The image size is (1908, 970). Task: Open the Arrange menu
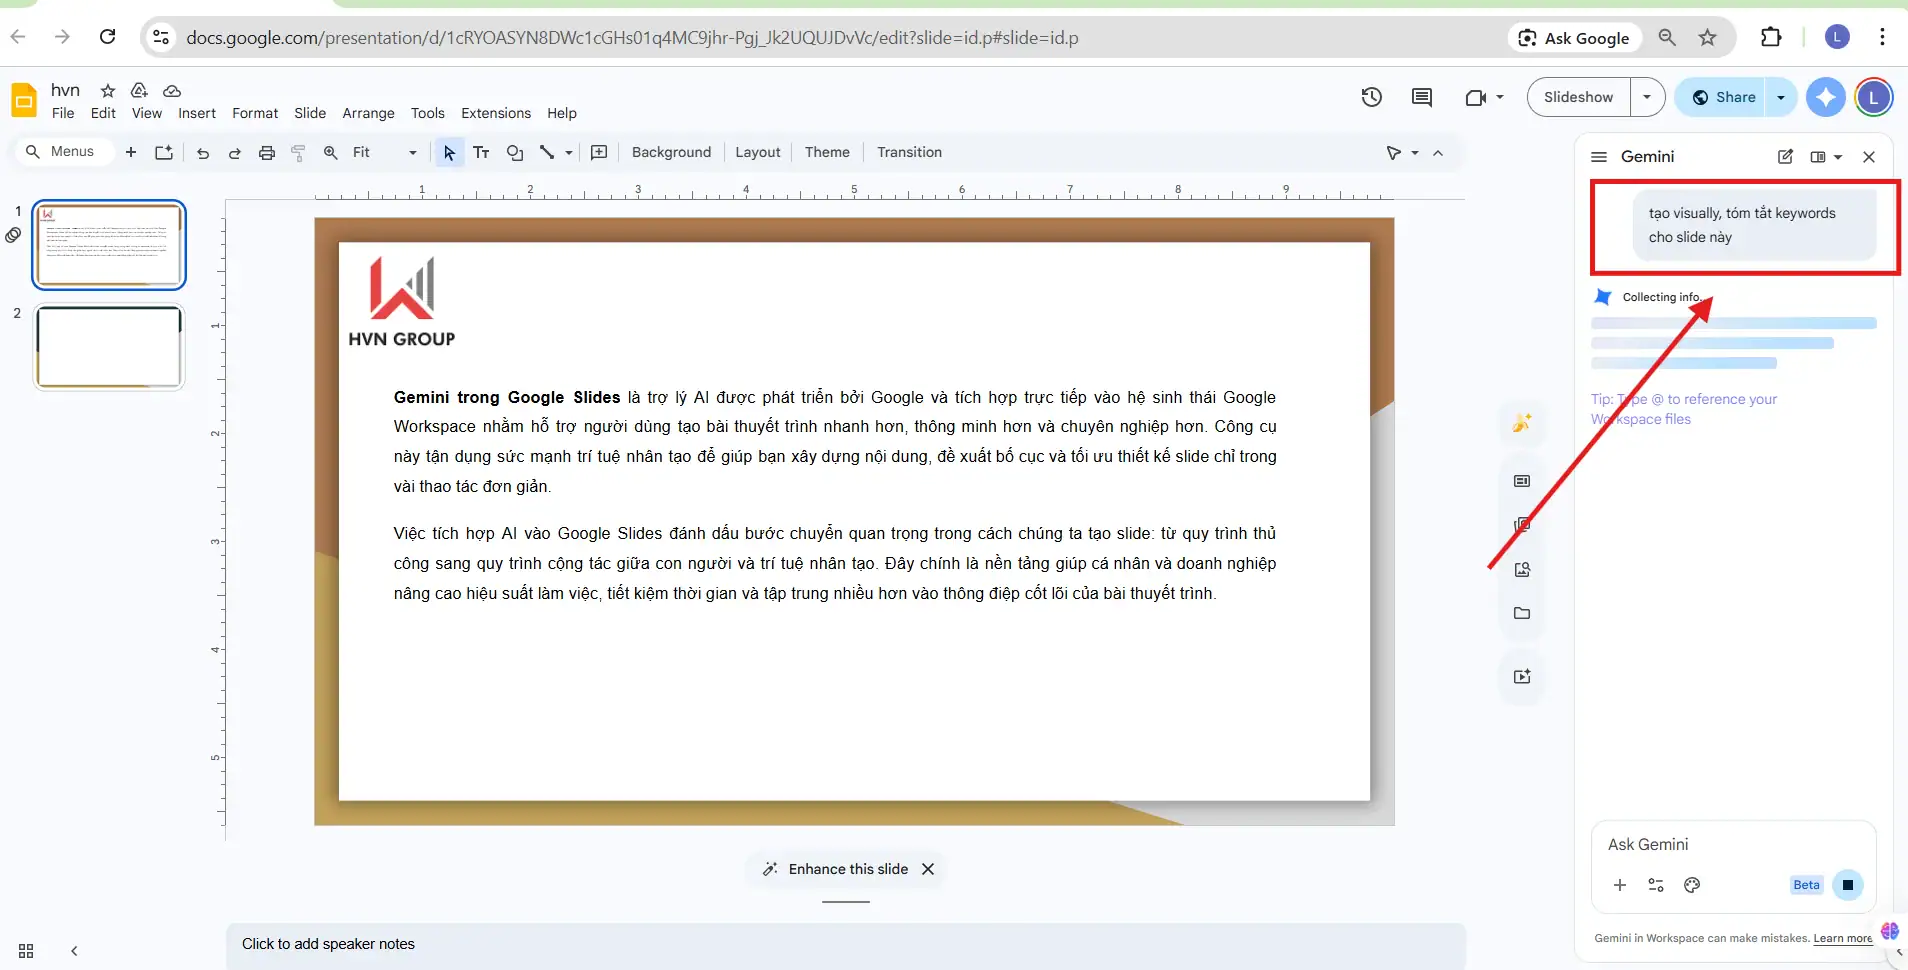(x=368, y=113)
